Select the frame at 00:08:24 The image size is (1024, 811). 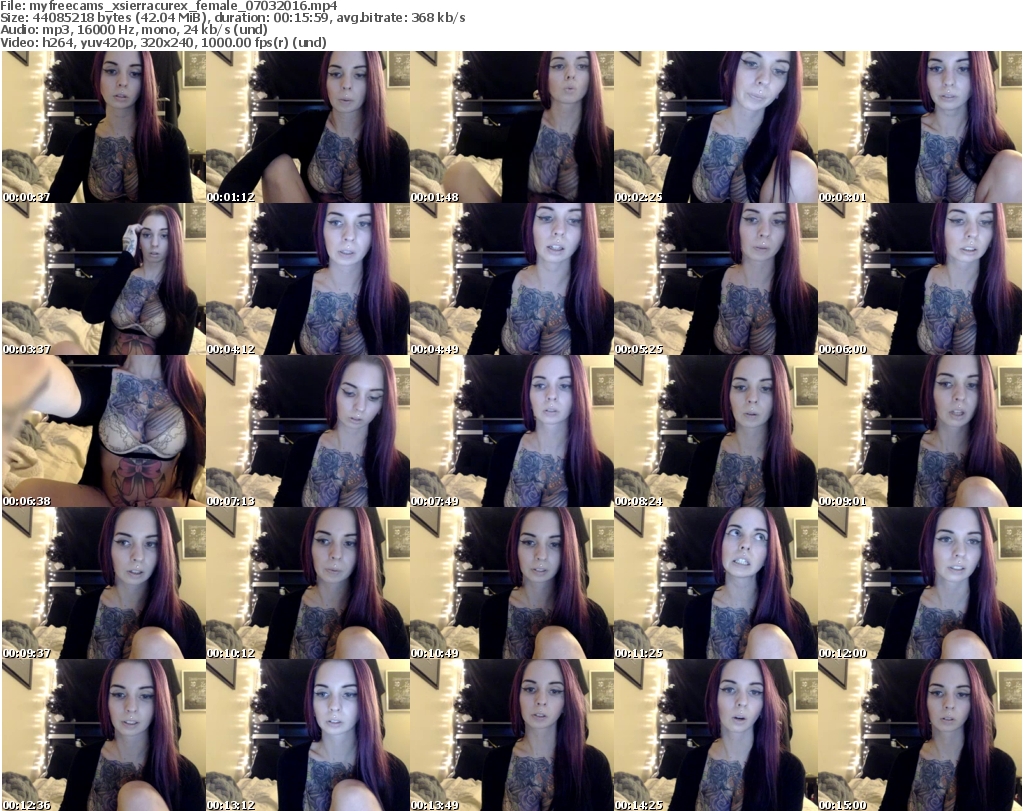click(x=715, y=431)
